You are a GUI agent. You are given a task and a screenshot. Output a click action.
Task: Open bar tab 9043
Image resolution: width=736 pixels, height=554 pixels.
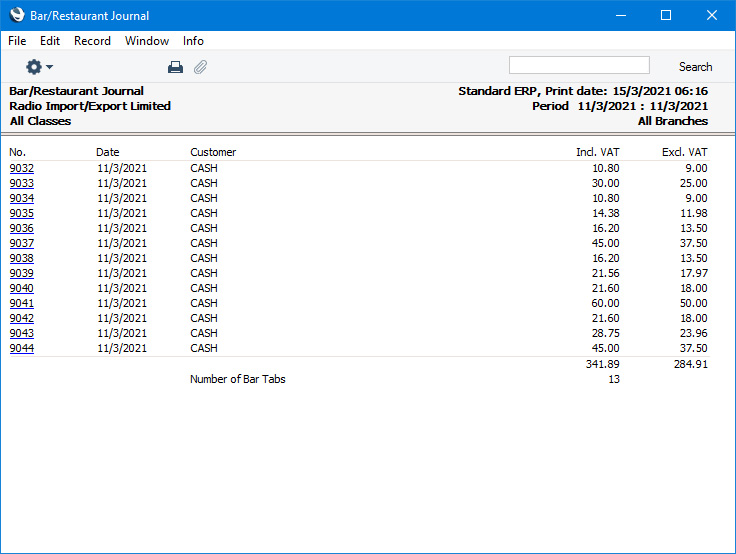tap(22, 333)
